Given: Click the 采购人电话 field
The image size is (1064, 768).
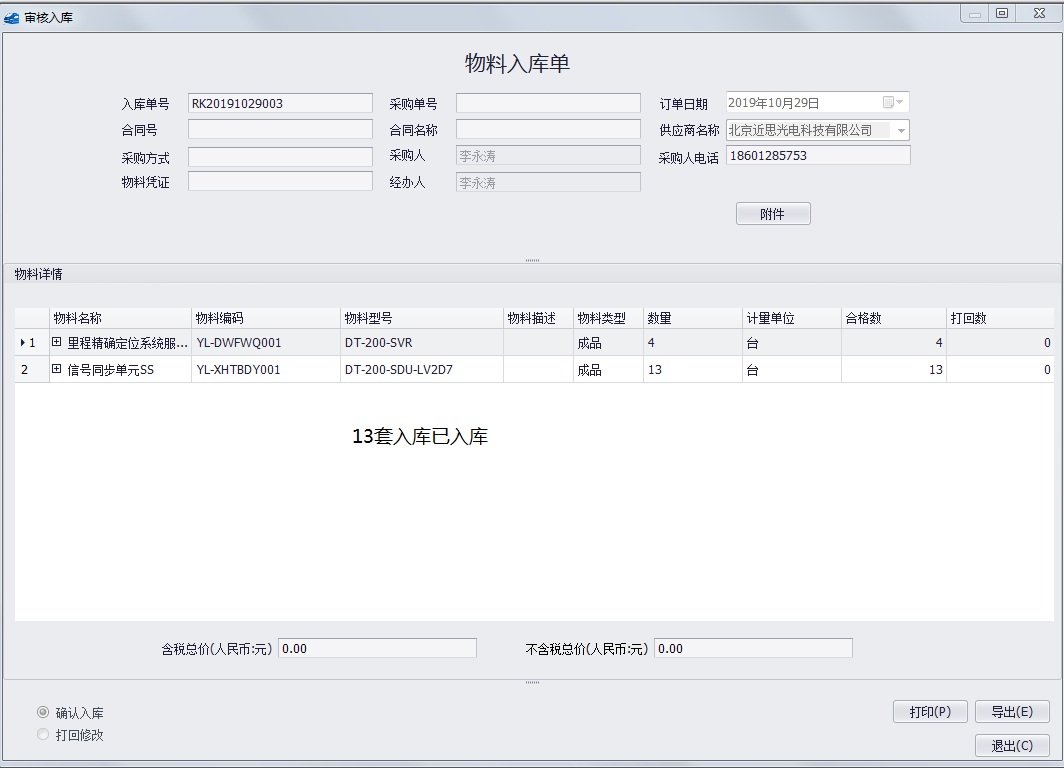Looking at the screenshot, I should (x=818, y=156).
